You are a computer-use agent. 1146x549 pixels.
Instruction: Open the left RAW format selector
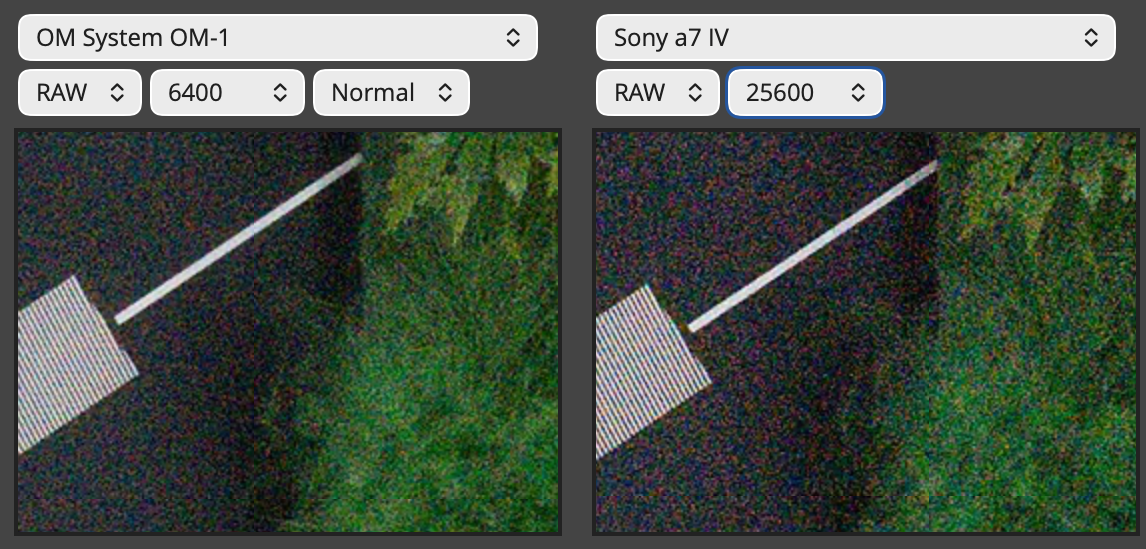click(80, 93)
